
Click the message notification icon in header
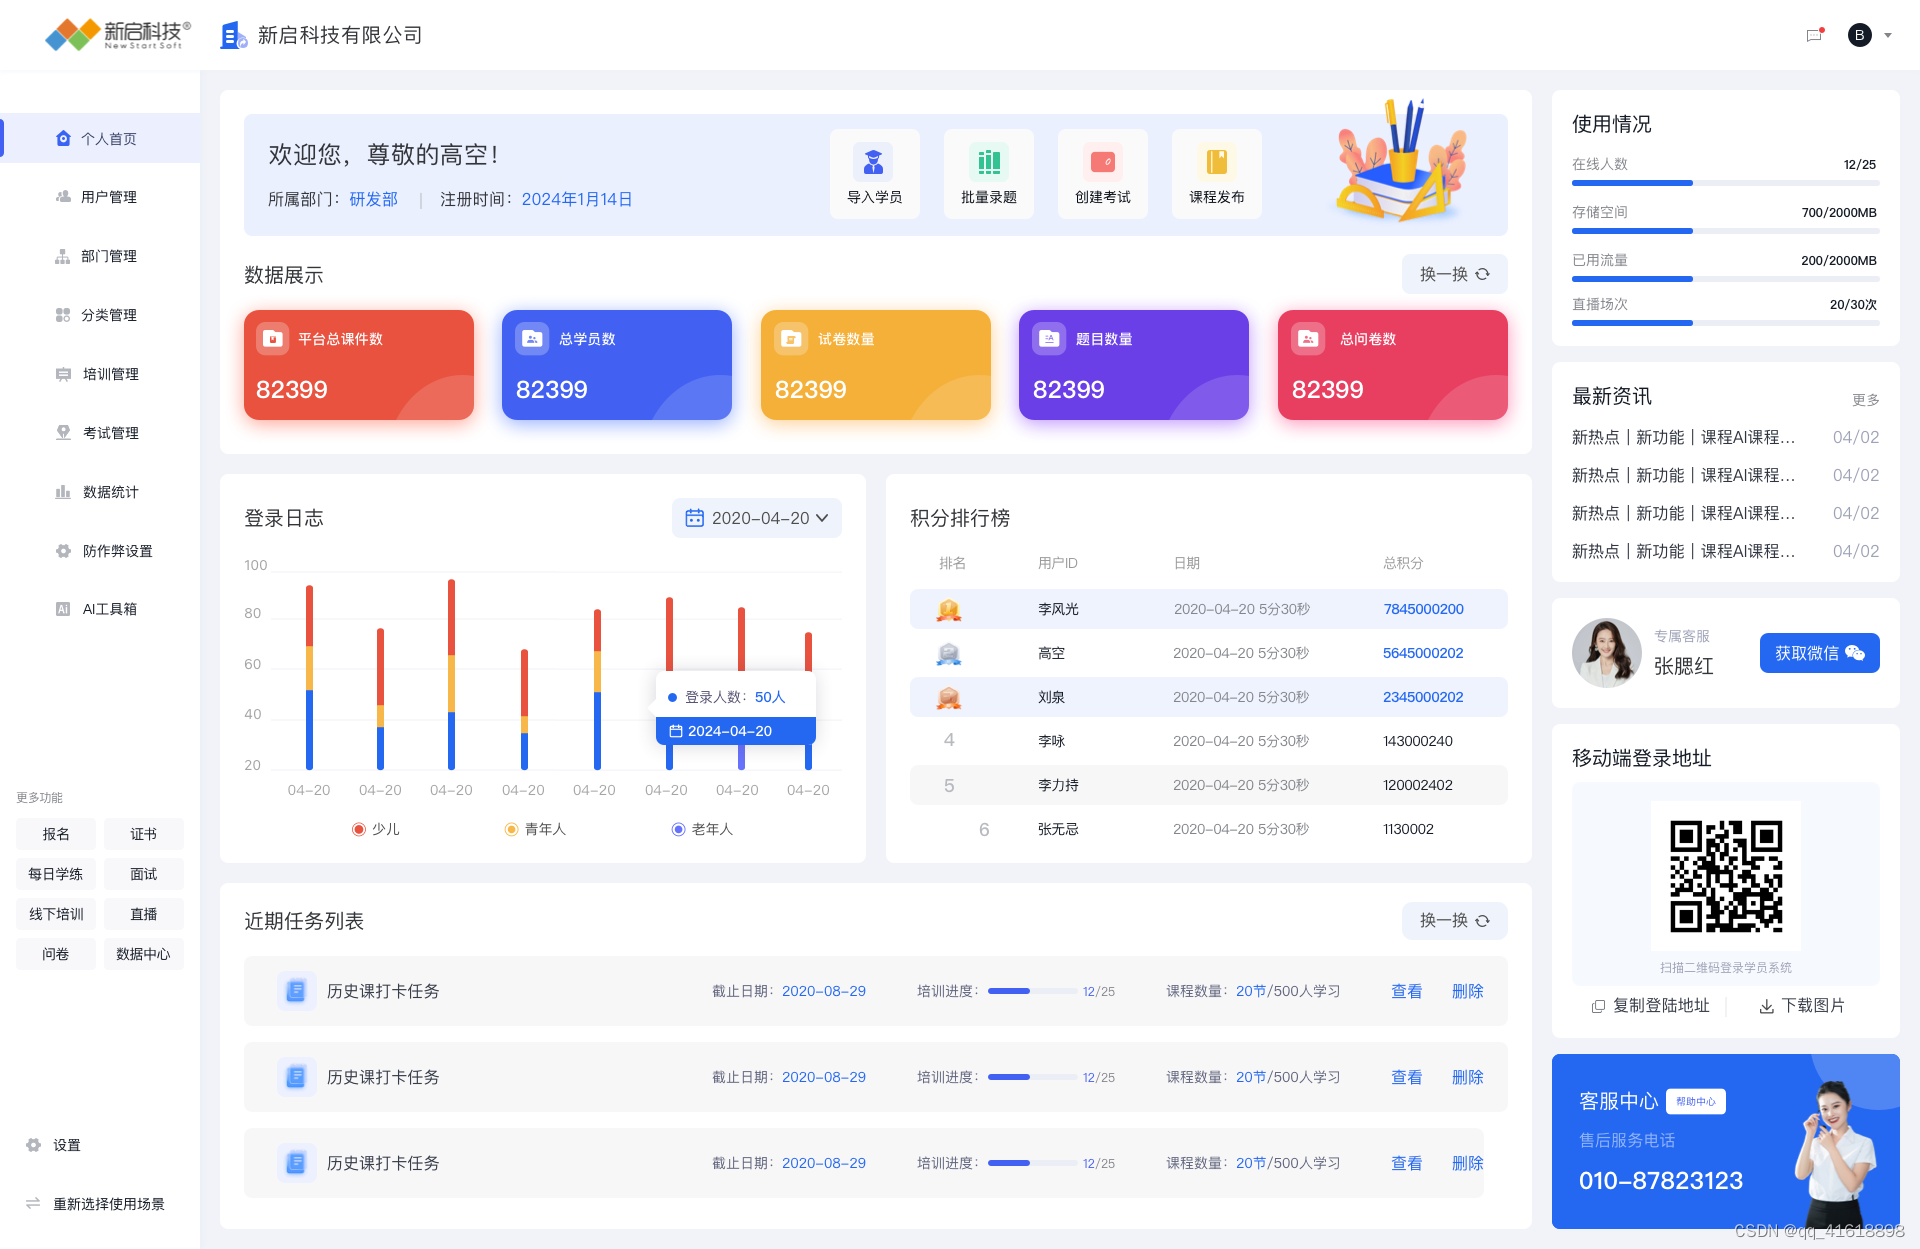[1814, 35]
